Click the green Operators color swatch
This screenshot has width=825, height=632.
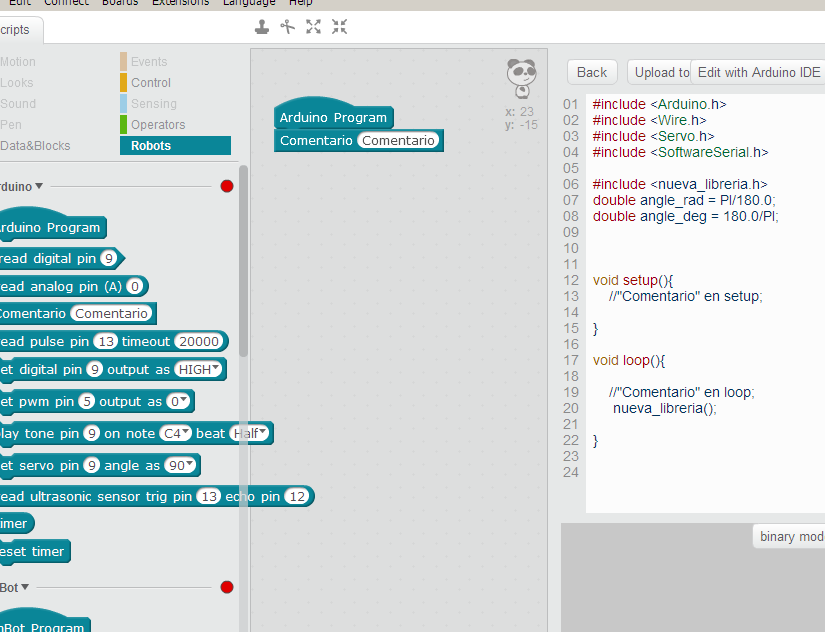click(x=124, y=125)
